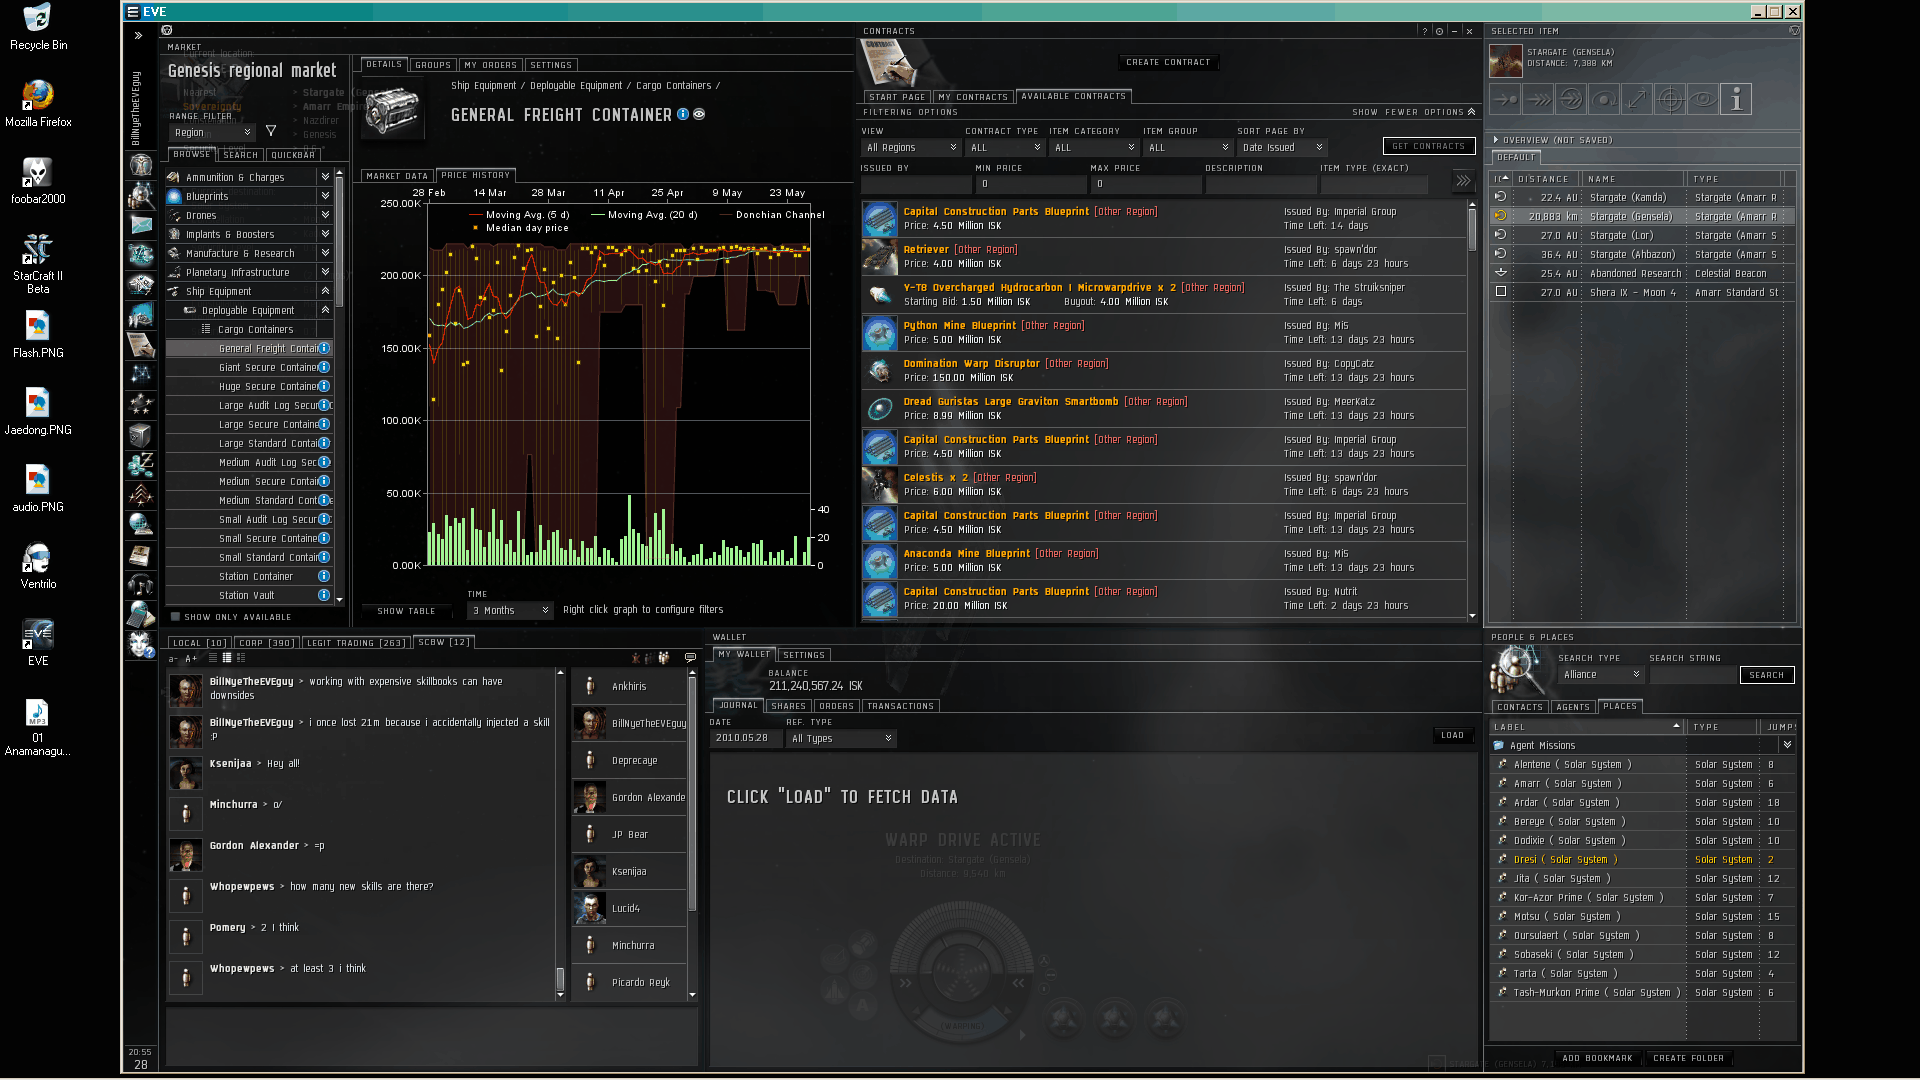Image resolution: width=1920 pixels, height=1080 pixels.
Task: Open chat channel speech bubble icon
Action: pyautogui.click(x=690, y=657)
